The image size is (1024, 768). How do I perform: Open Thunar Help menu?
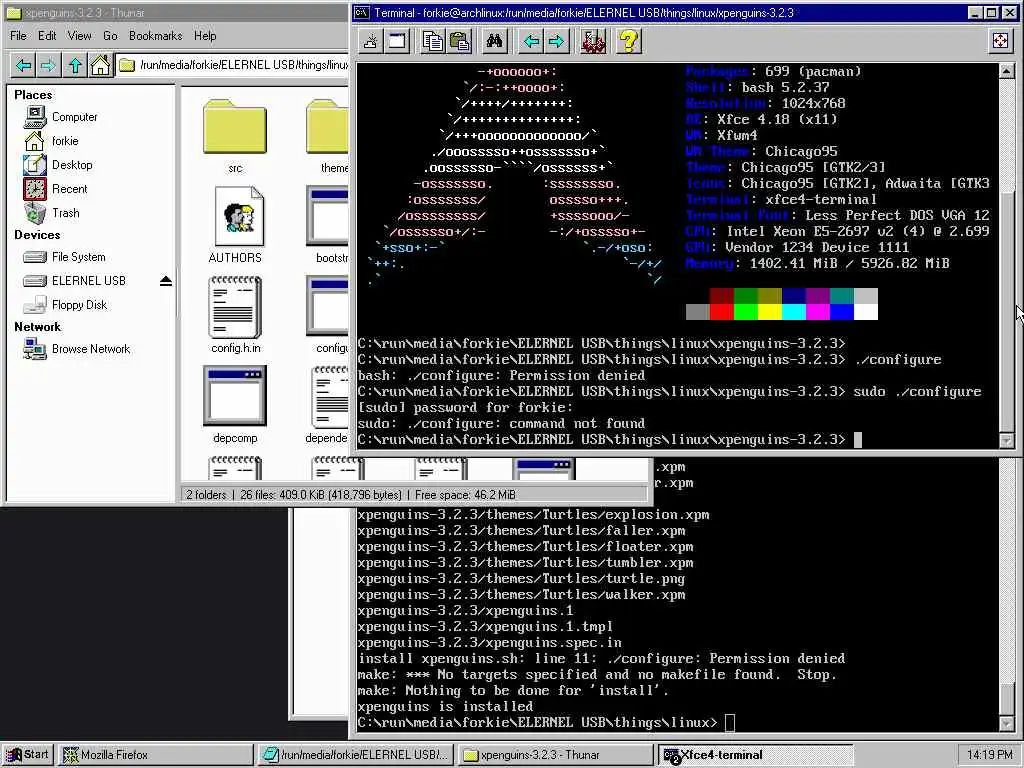point(205,36)
